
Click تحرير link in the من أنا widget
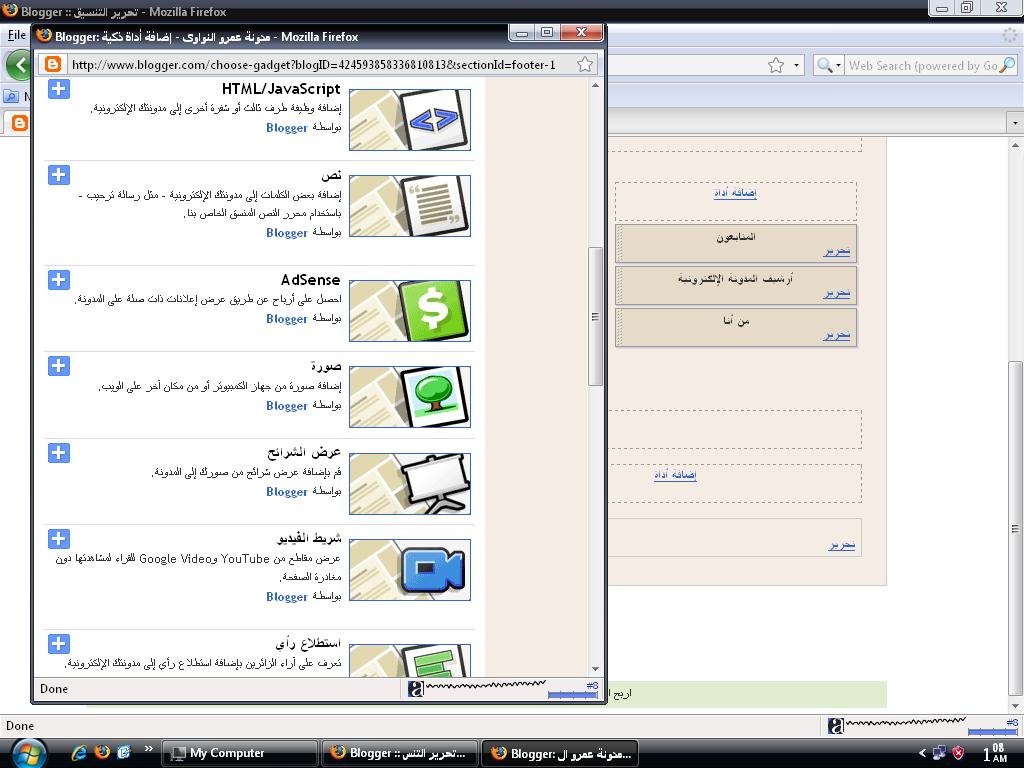pyautogui.click(x=837, y=335)
